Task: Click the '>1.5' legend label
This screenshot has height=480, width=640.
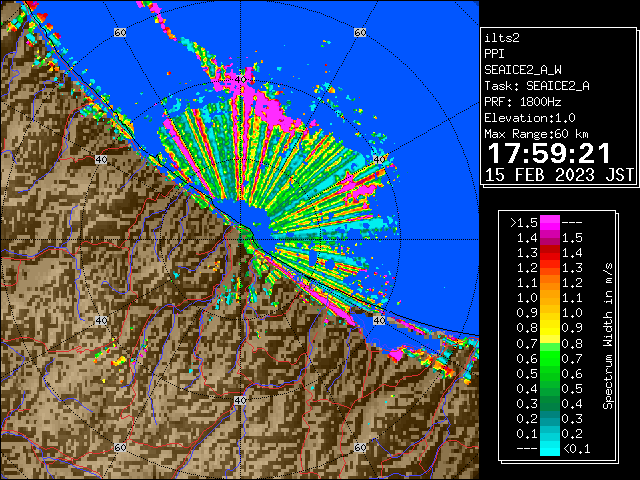Action: click(x=523, y=223)
